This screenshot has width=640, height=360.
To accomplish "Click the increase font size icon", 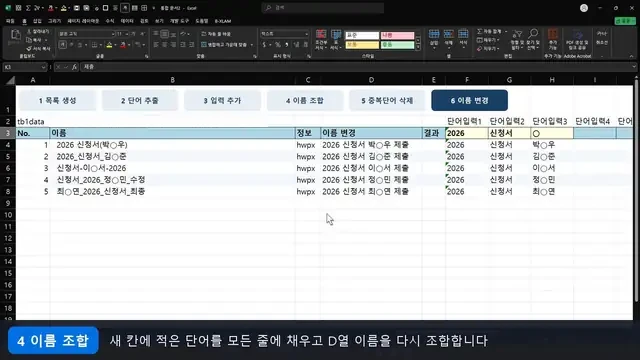I will (x=133, y=33).
